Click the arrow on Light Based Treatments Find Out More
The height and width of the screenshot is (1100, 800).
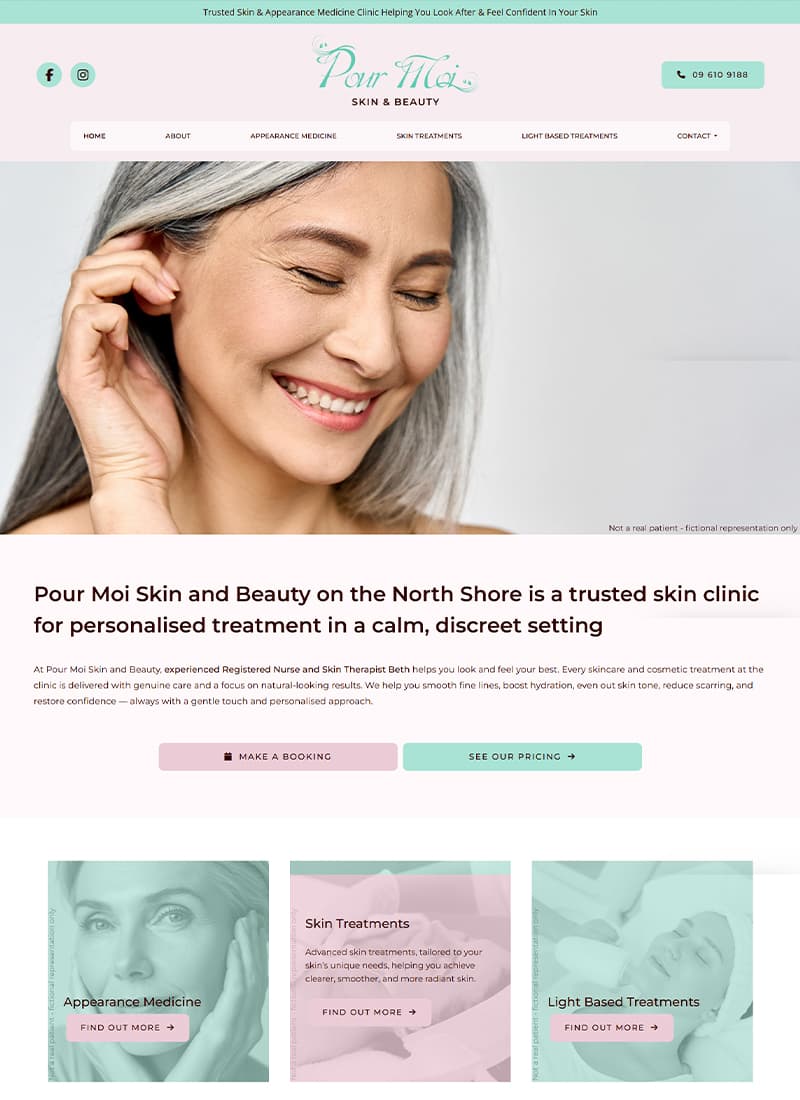tap(654, 1027)
